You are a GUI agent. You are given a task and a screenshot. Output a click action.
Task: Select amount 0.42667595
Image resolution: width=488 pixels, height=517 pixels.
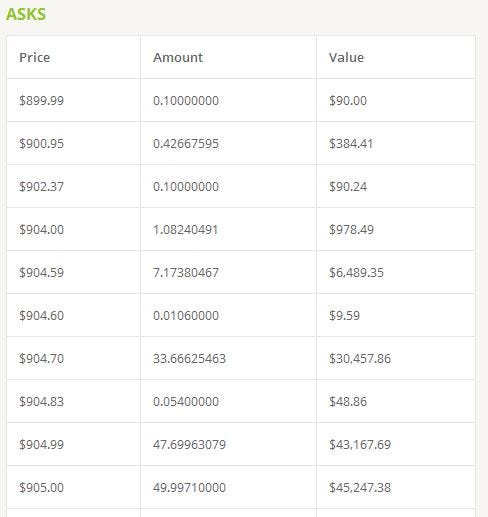(x=186, y=143)
